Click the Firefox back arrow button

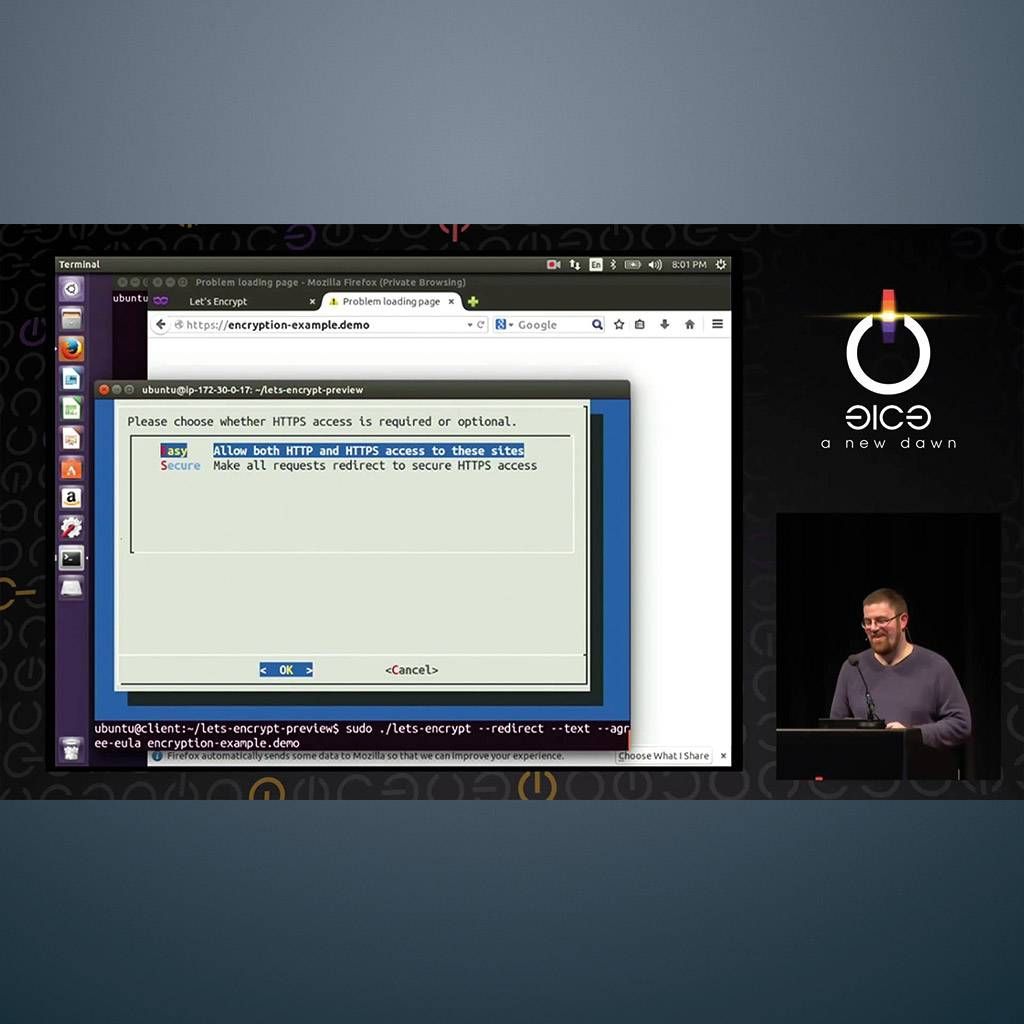[162, 325]
